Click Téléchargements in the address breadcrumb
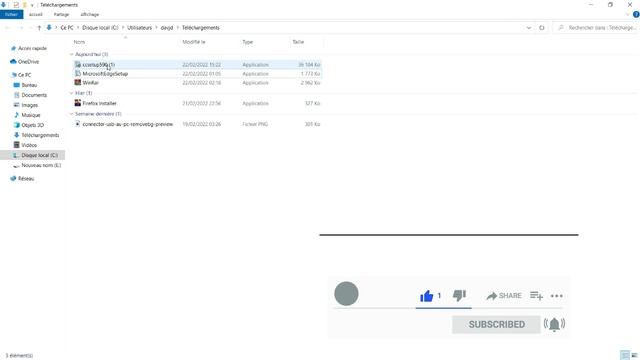This screenshot has height=360, width=640. tap(201, 28)
